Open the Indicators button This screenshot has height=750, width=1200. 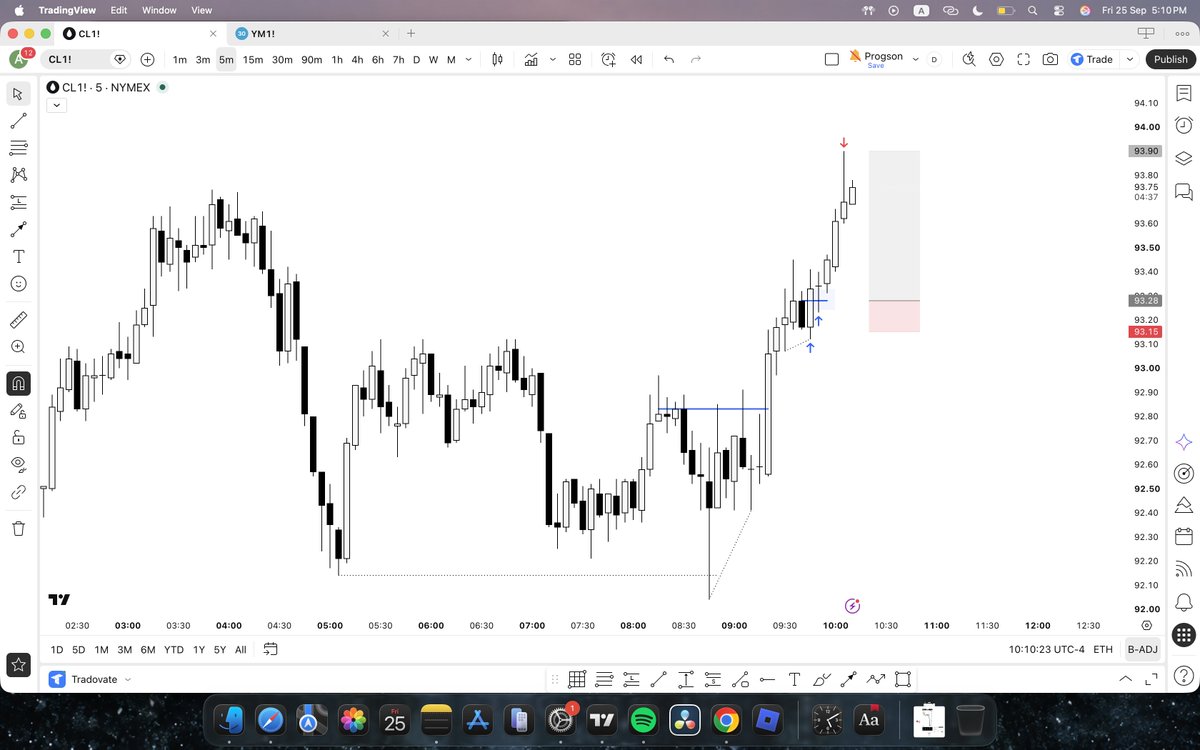tap(530, 60)
